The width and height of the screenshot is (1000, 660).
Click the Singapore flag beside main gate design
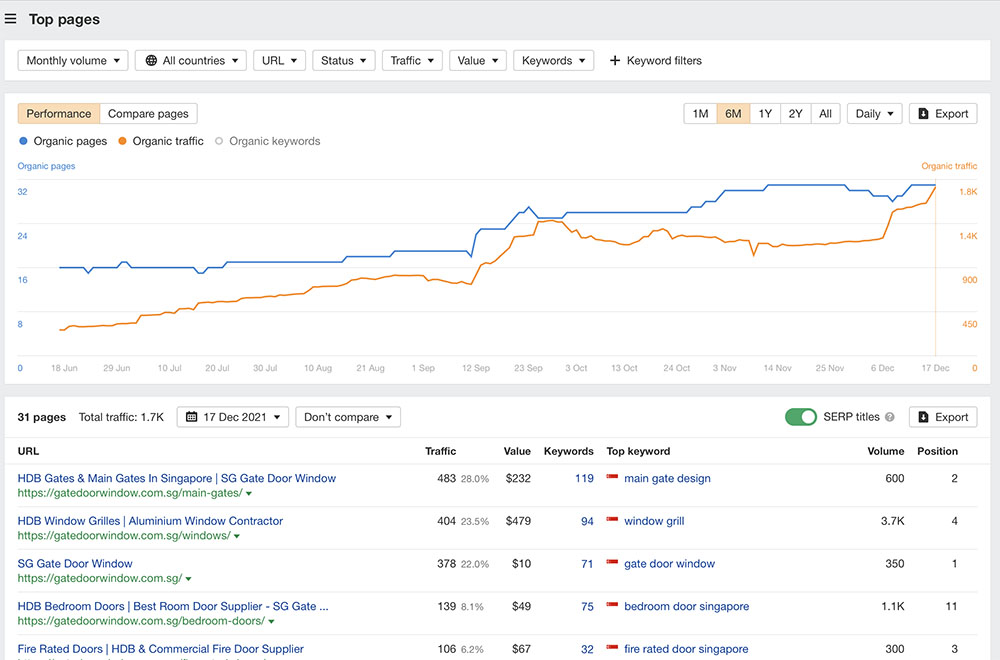[613, 479]
